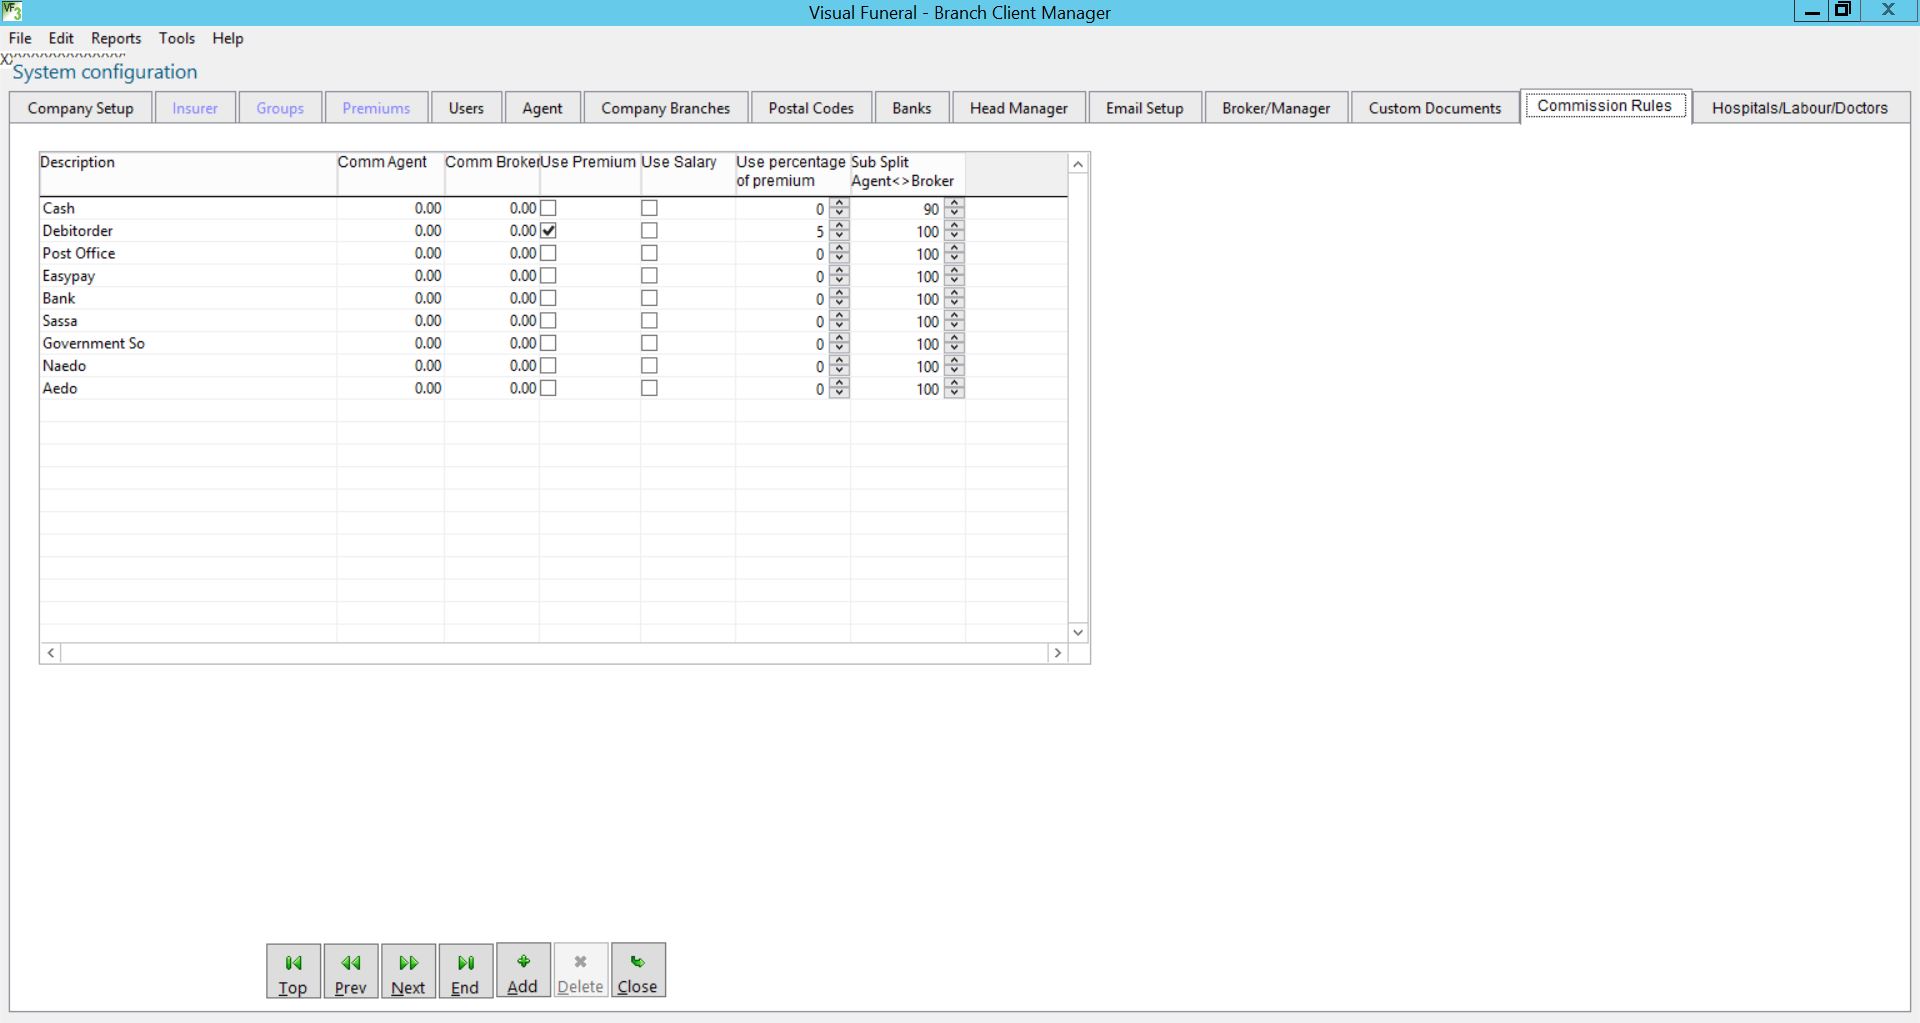Image resolution: width=1920 pixels, height=1023 pixels.
Task: Restore down the application window
Action: 1842,11
